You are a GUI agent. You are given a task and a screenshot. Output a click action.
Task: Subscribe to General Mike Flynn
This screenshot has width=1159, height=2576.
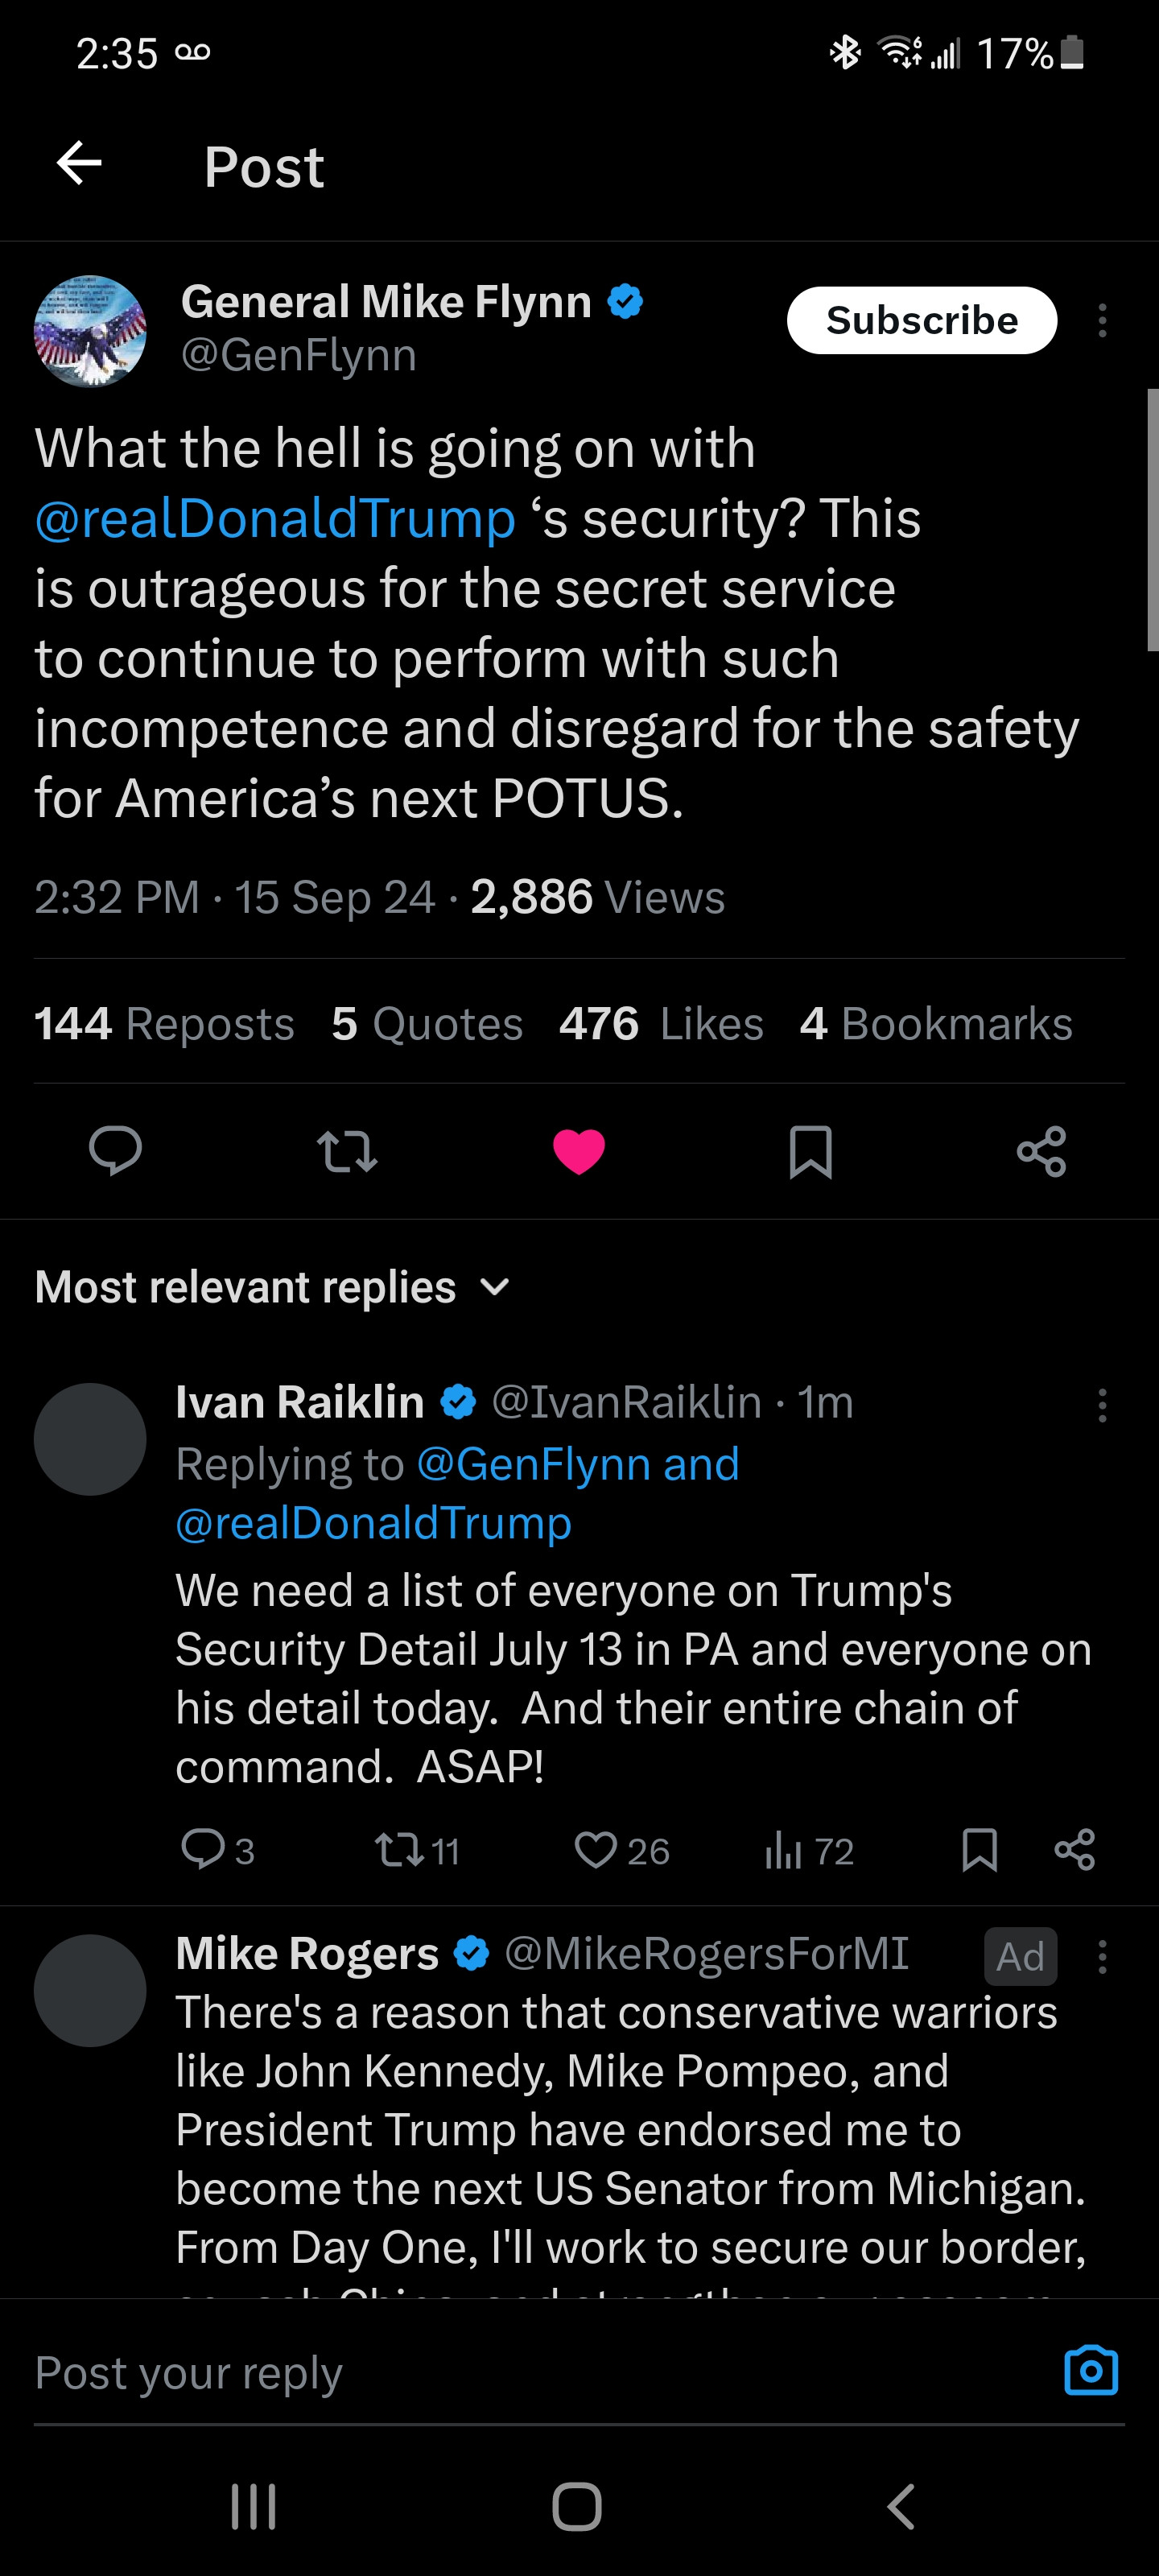[921, 320]
